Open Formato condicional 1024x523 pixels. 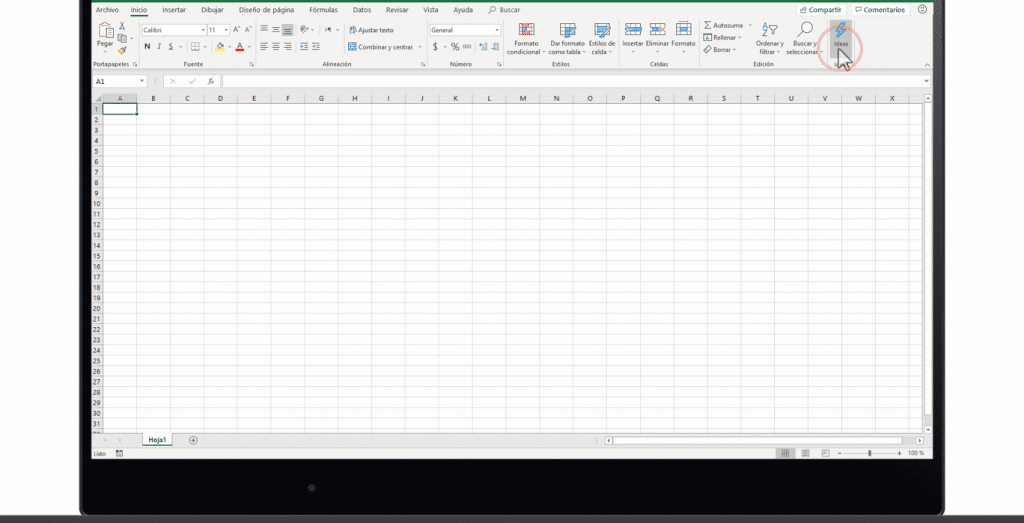526,39
